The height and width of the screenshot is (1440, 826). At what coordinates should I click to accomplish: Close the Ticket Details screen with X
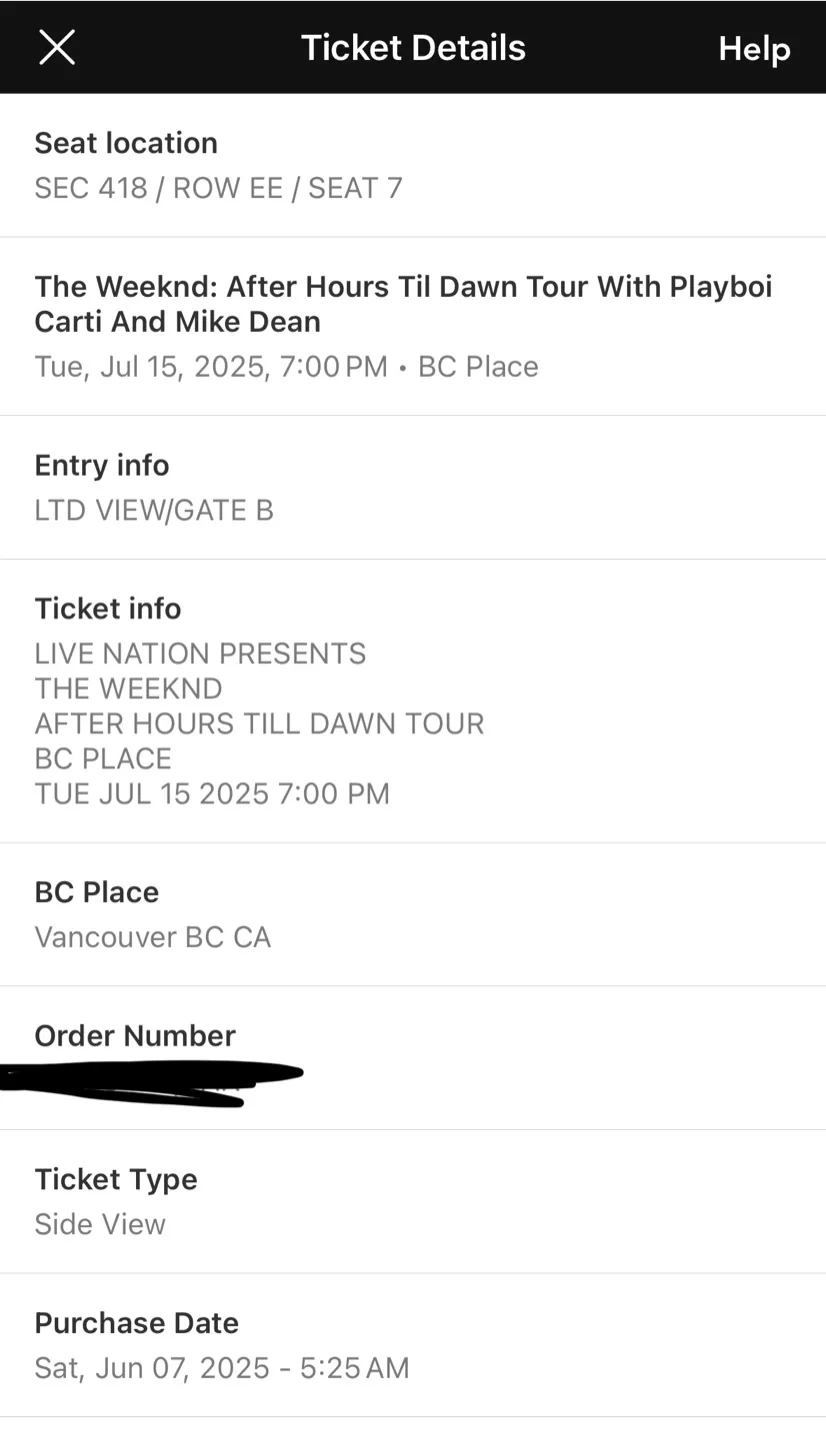57,47
